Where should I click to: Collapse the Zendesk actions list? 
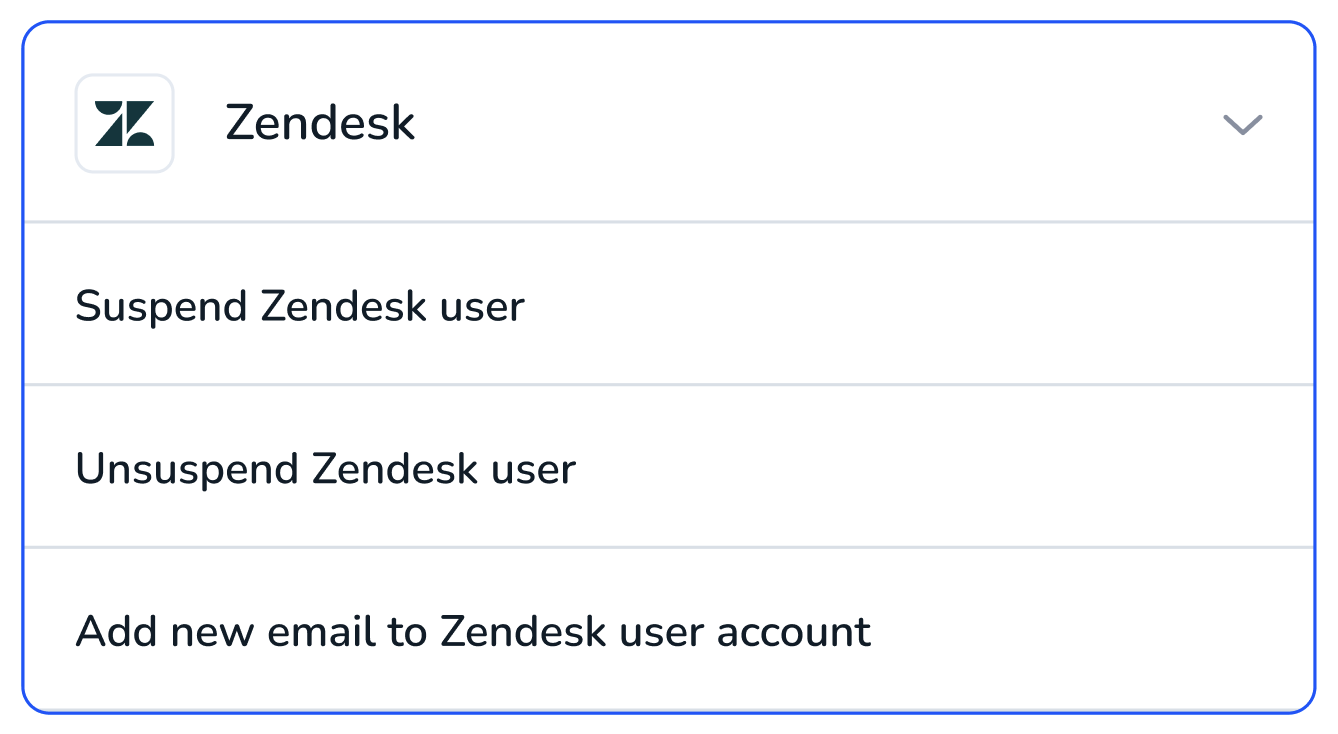(1242, 124)
